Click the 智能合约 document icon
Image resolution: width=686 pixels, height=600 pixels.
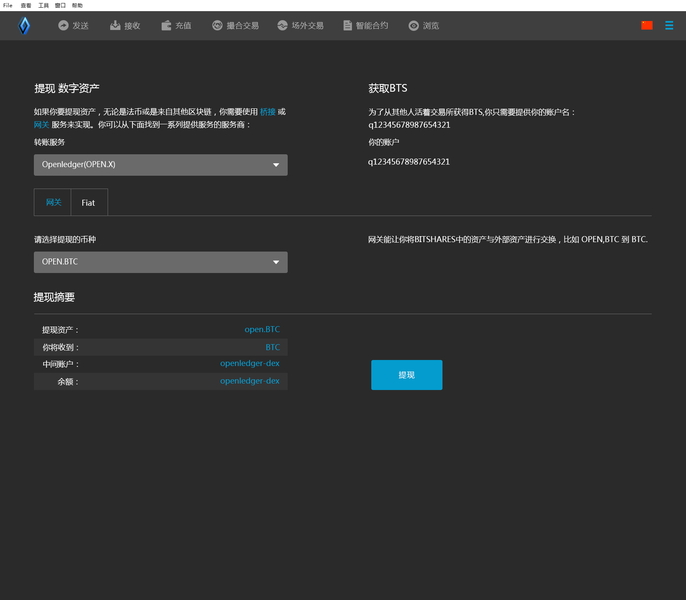pos(347,25)
